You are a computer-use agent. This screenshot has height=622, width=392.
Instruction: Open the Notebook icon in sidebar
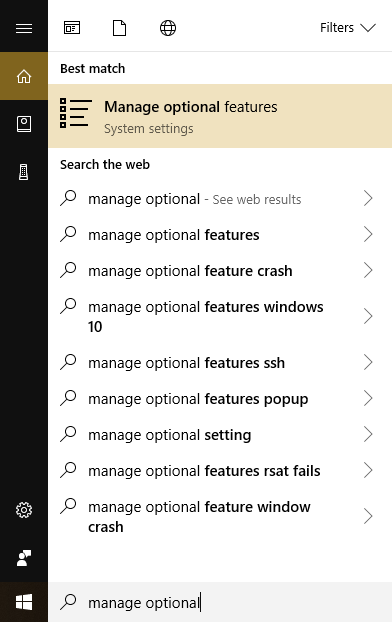[24, 124]
